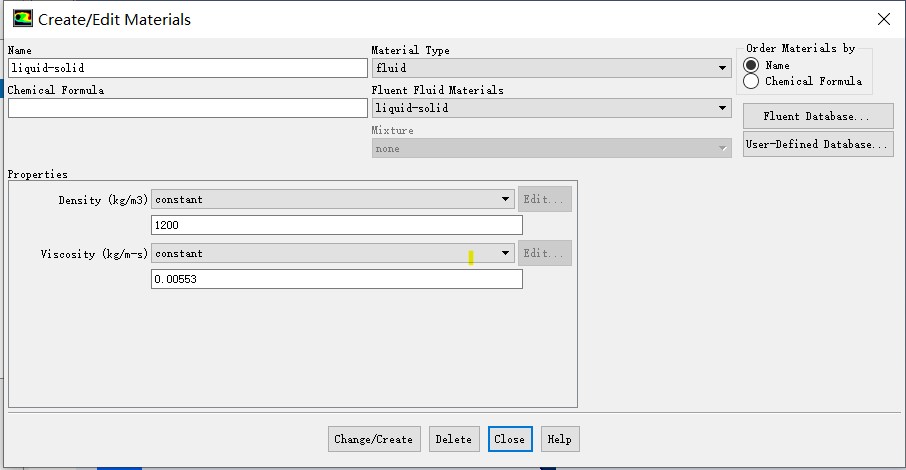The width and height of the screenshot is (906, 470).
Task: Click the Close button at bottom
Action: tap(509, 439)
